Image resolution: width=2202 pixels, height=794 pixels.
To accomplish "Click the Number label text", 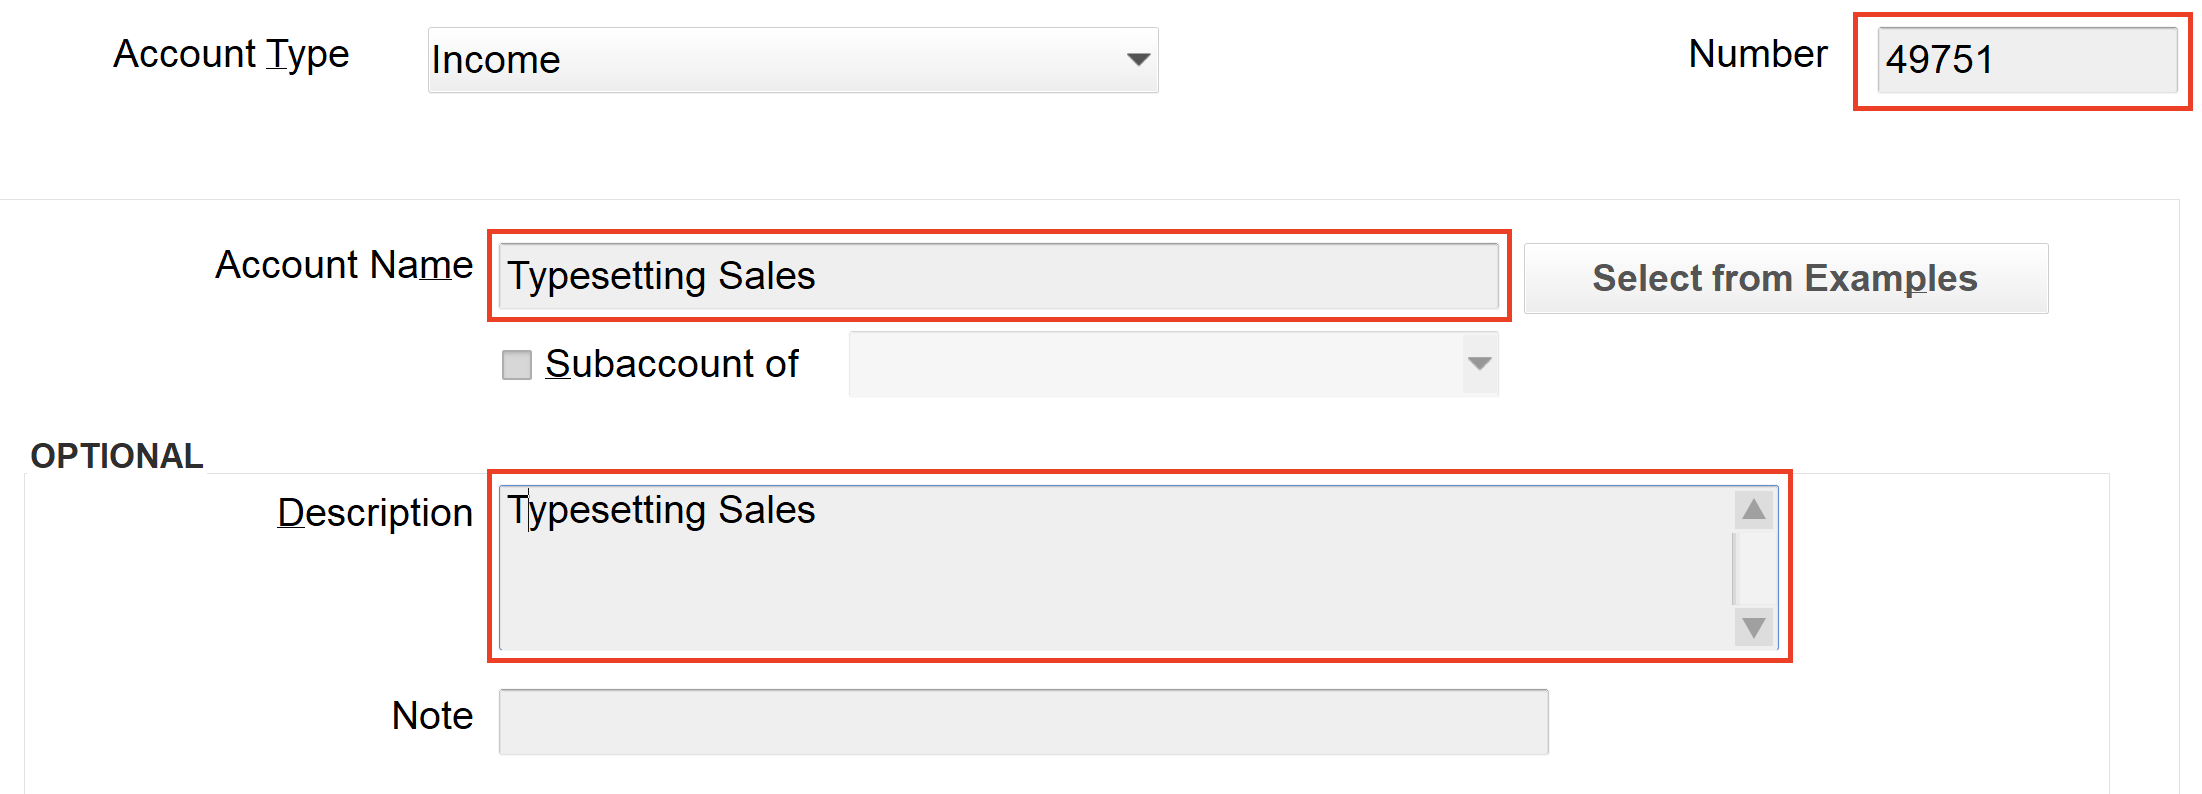I will (x=1757, y=54).
